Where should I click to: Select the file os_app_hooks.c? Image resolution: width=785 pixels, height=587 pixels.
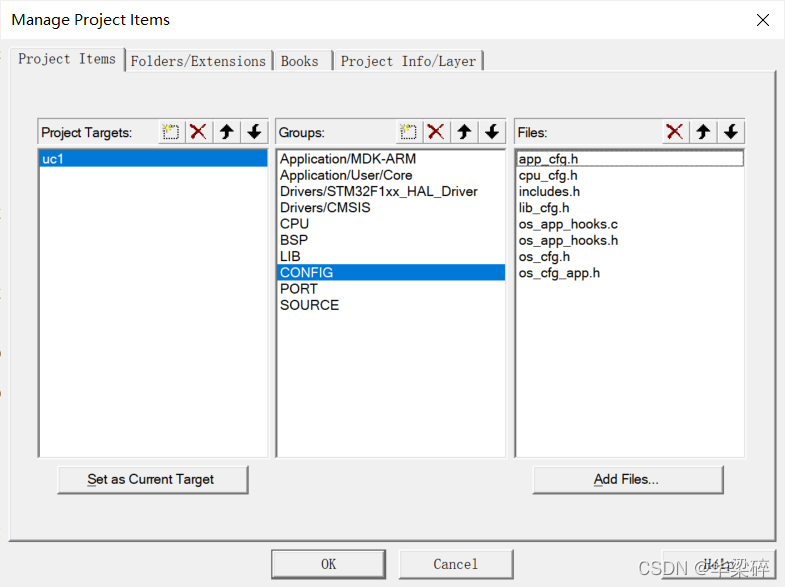[x=630, y=224]
